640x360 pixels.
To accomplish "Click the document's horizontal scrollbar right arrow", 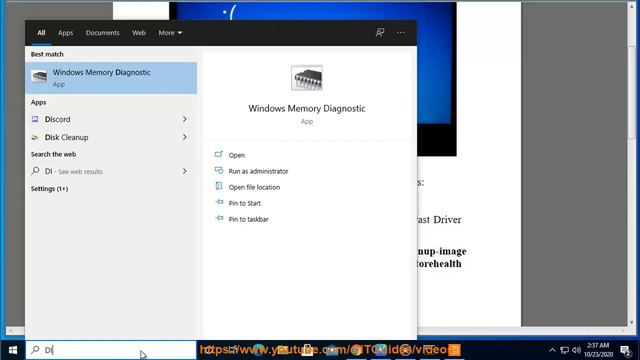I will 623,330.
